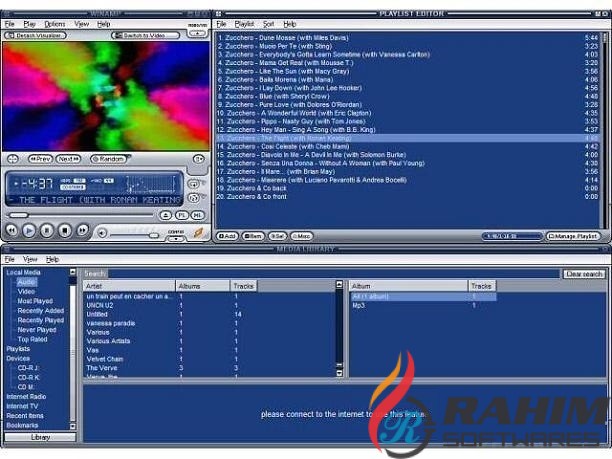Skip ahead with the round next-track button
Viewport: 612px width, 459px height.
click(x=82, y=230)
